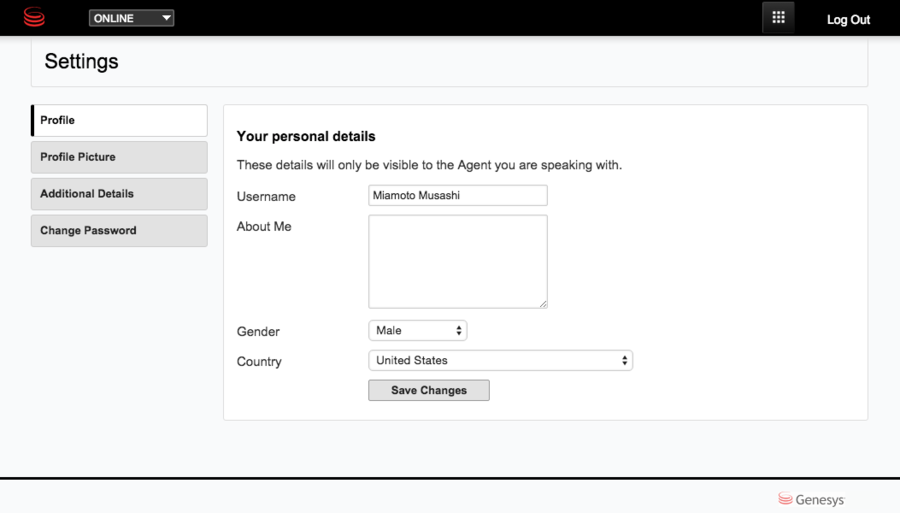Click the Username field label

(266, 197)
